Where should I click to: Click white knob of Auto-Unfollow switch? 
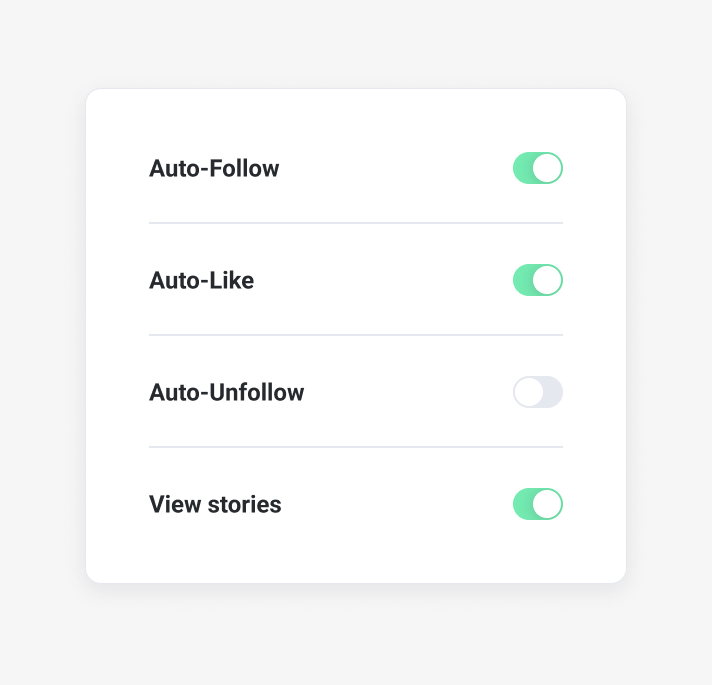pyautogui.click(x=529, y=392)
